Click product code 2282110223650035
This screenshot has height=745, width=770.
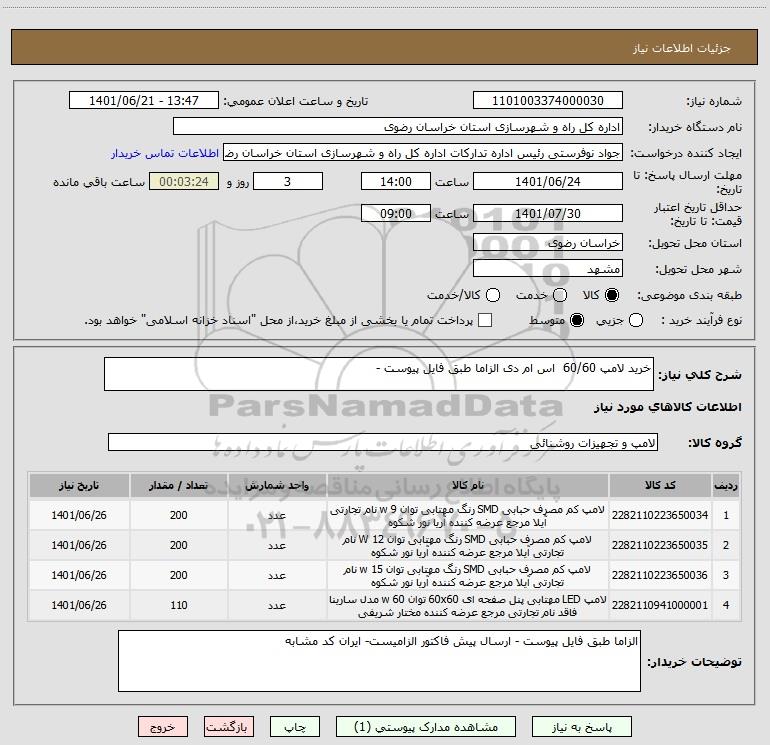coord(660,545)
